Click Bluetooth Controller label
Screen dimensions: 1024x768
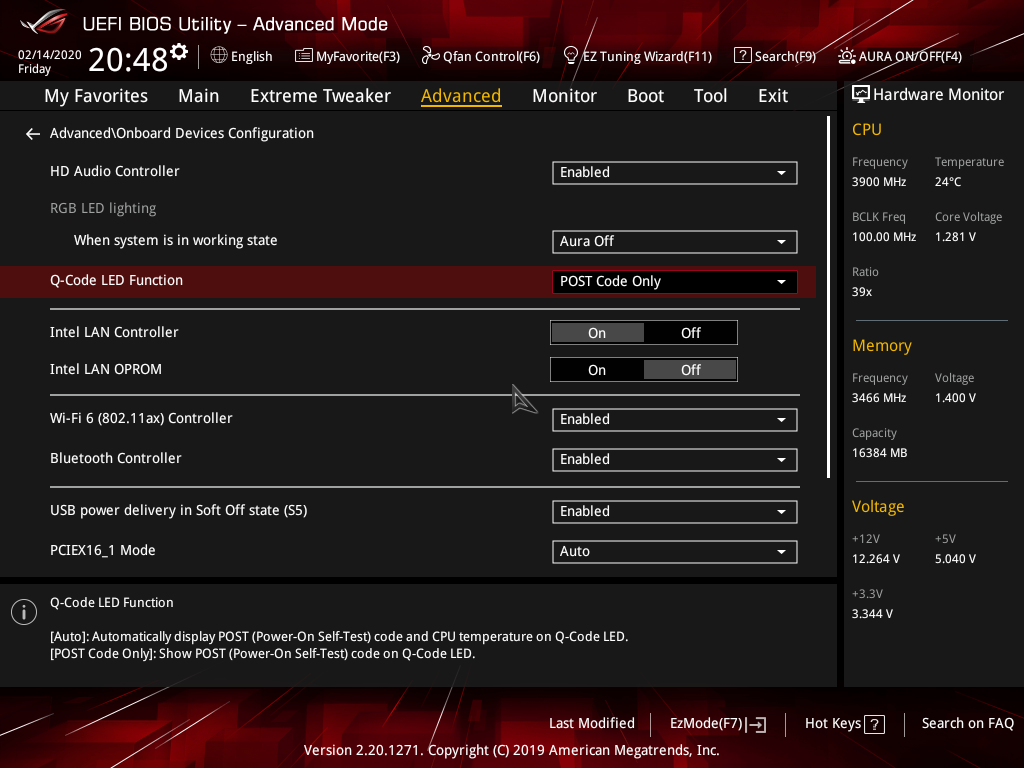(x=116, y=458)
